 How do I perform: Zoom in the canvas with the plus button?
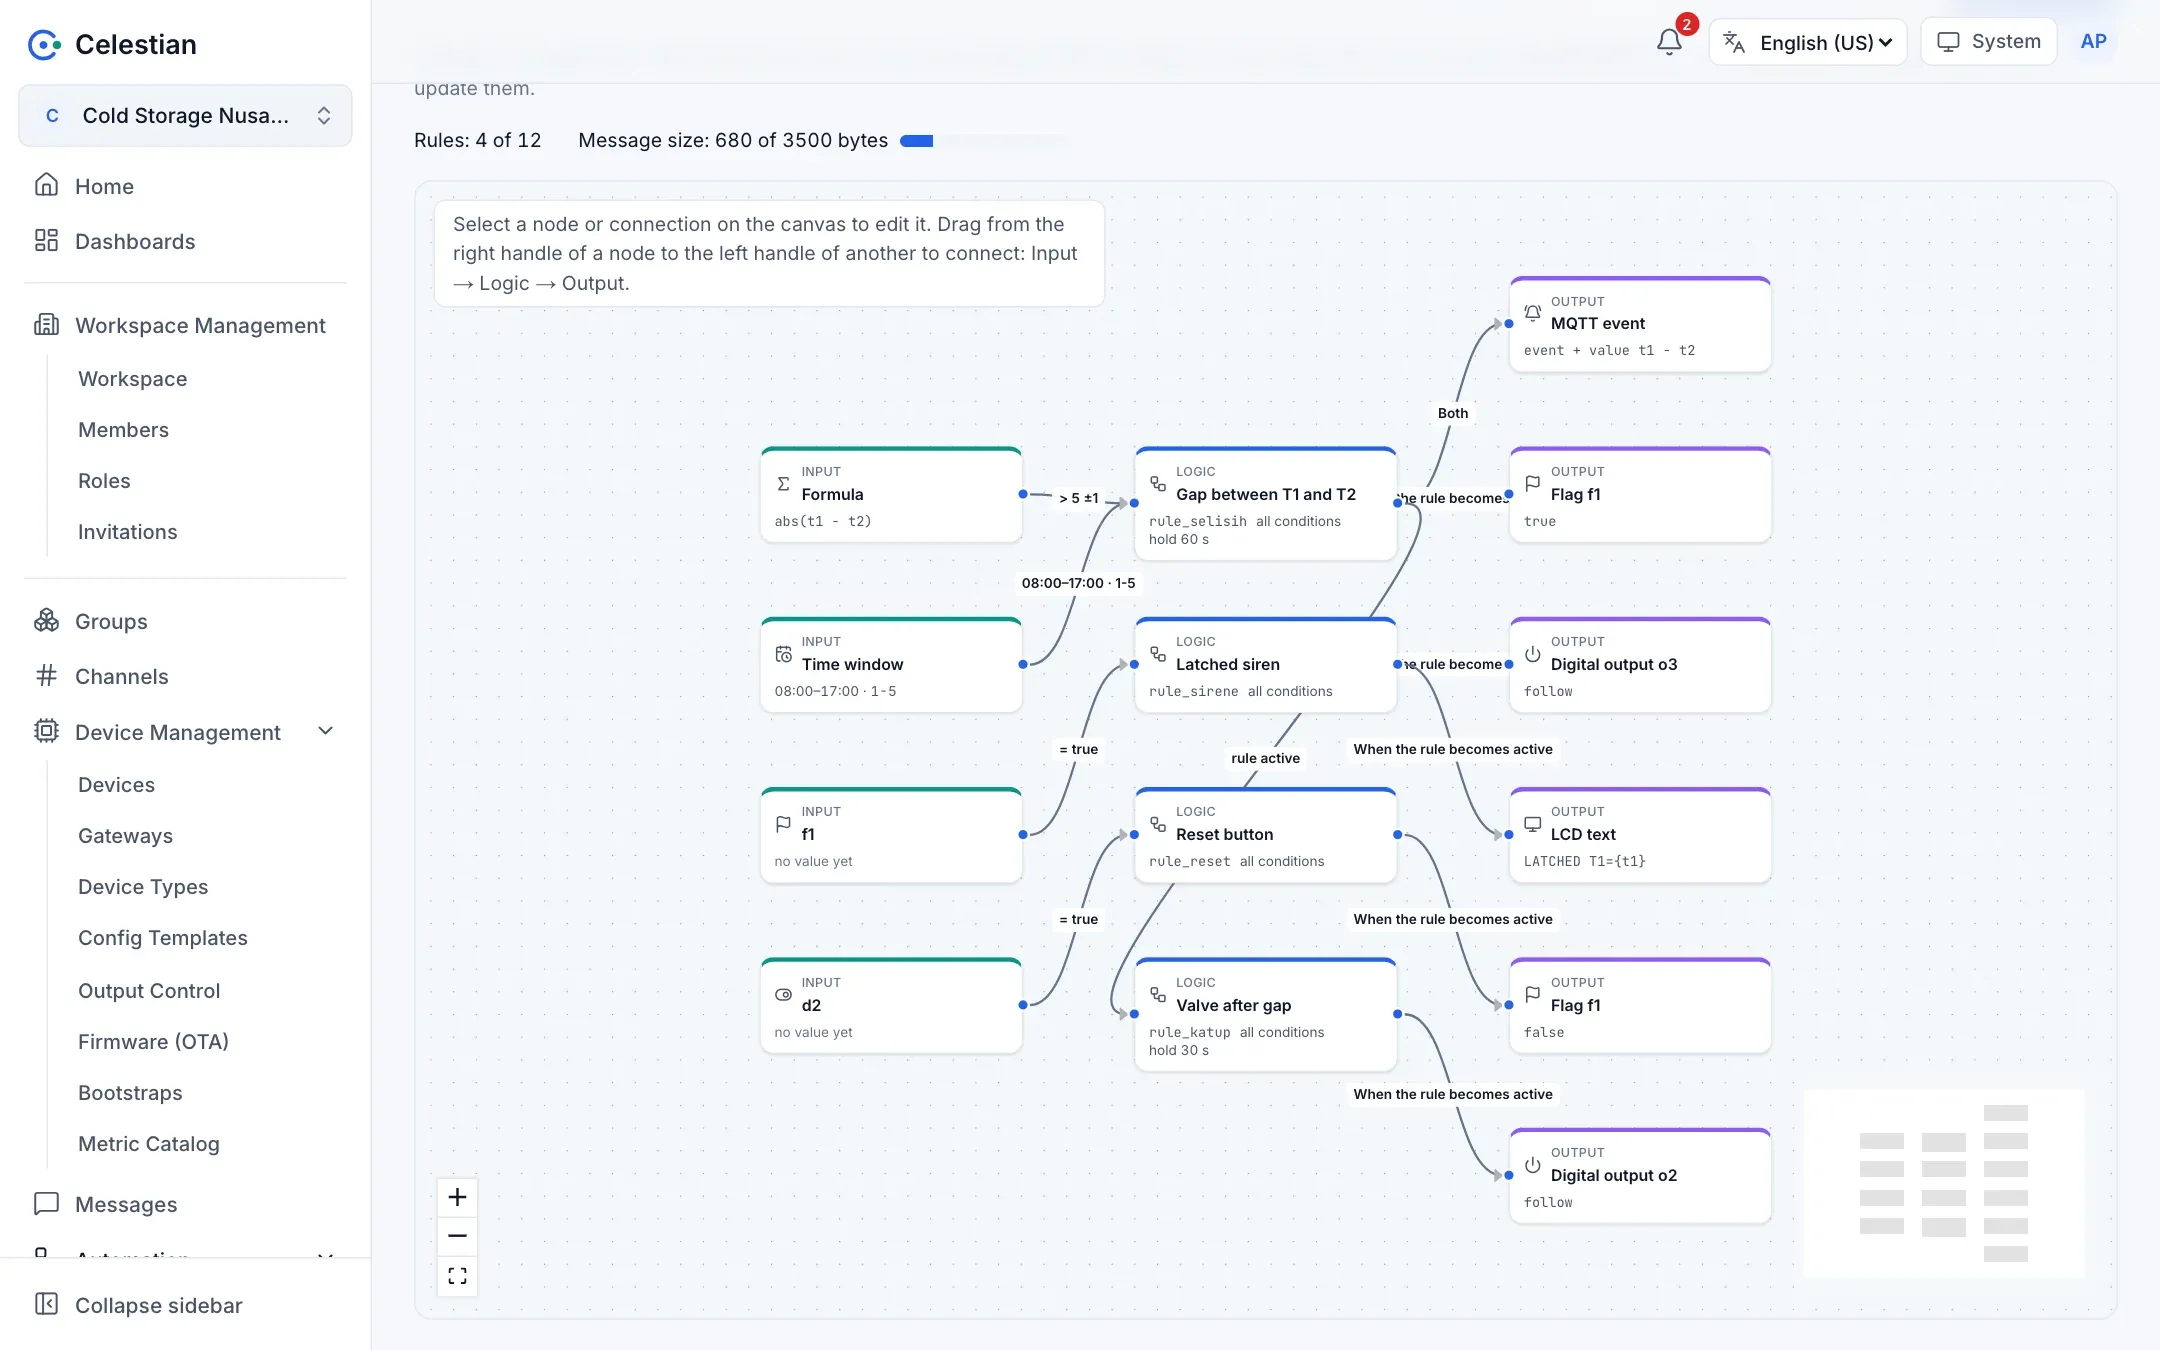pos(457,1197)
